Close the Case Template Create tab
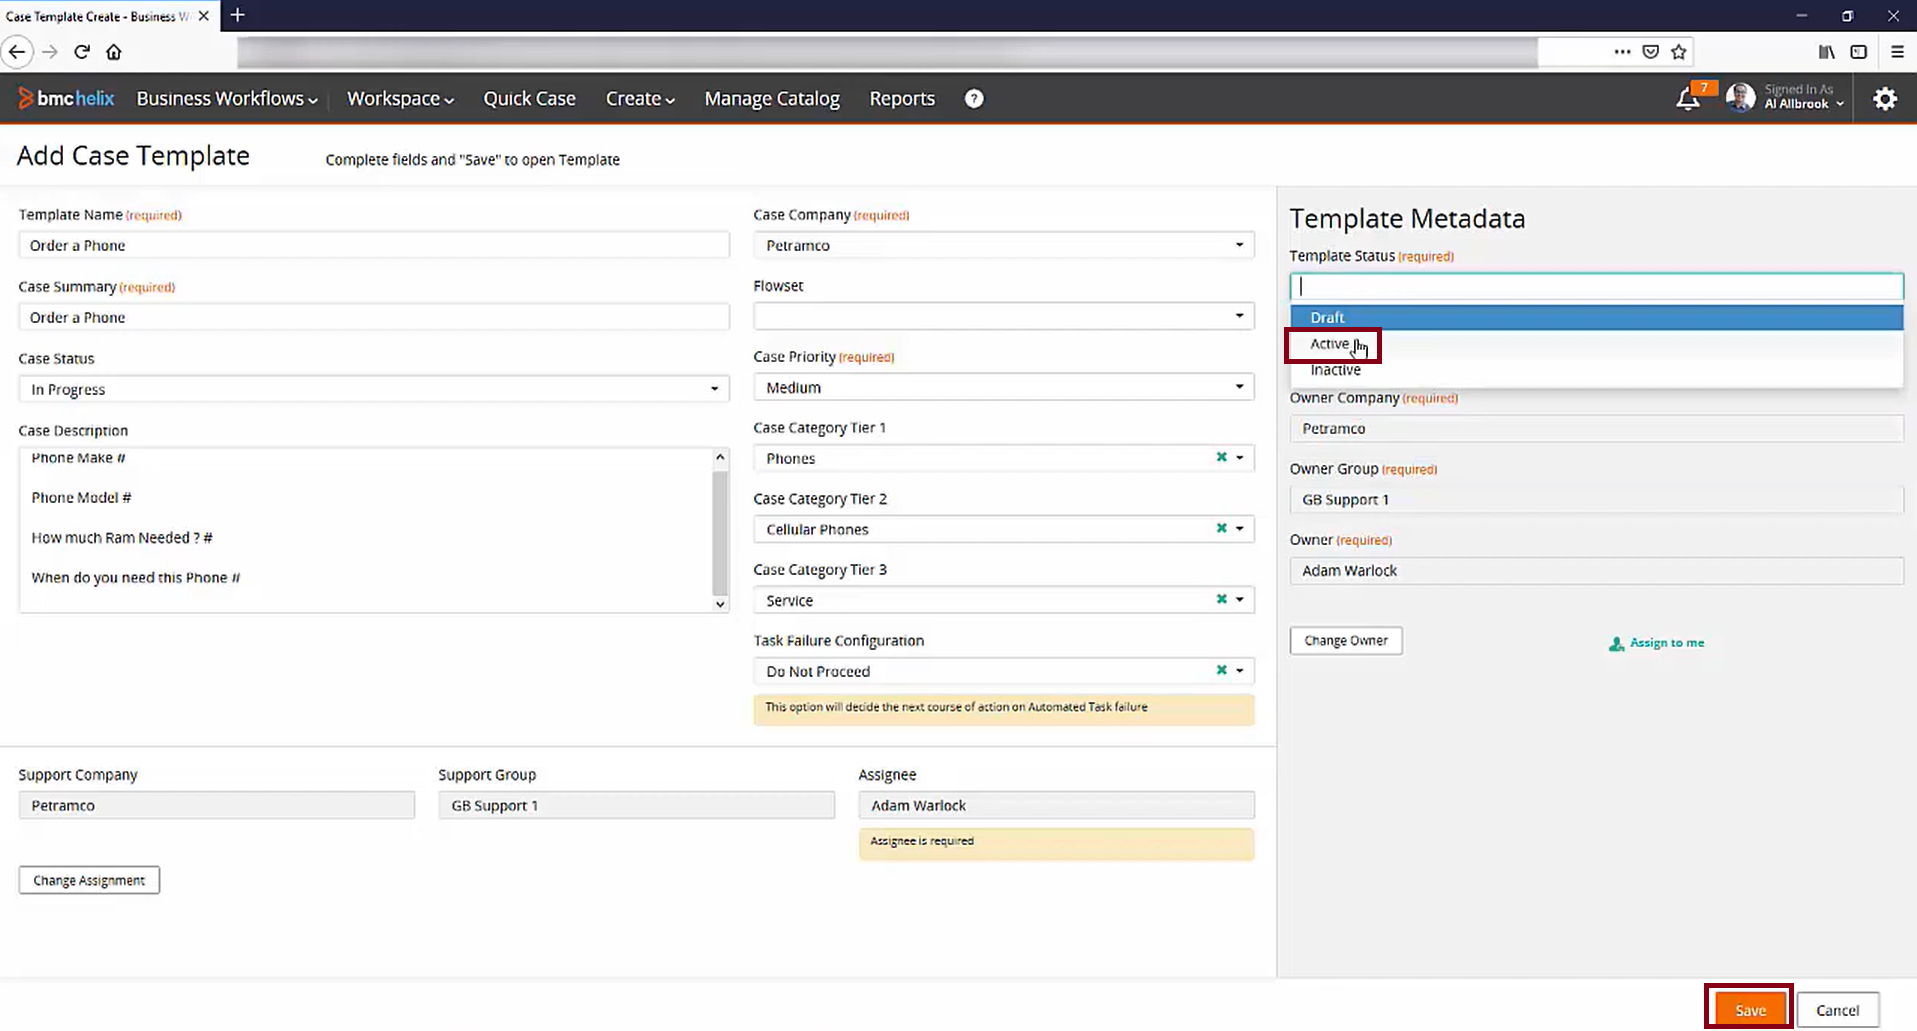This screenshot has height=1031, width=1917. coord(204,16)
